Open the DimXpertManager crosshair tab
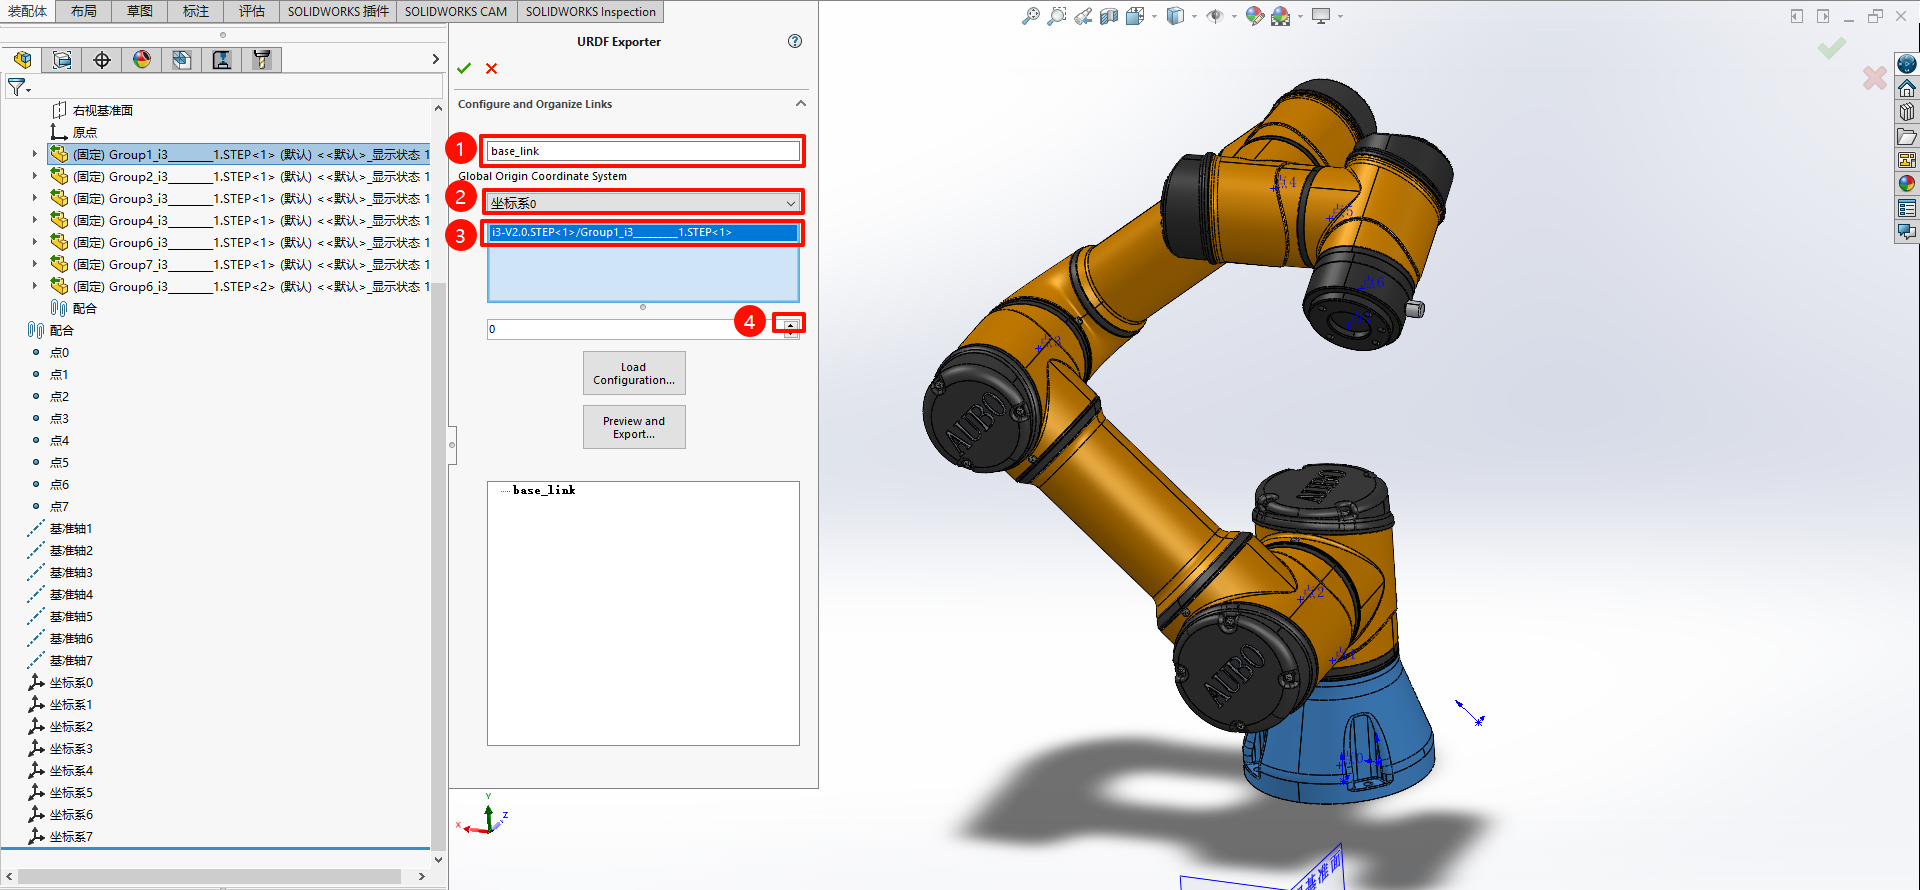Viewport: 1920px width, 890px height. (102, 60)
